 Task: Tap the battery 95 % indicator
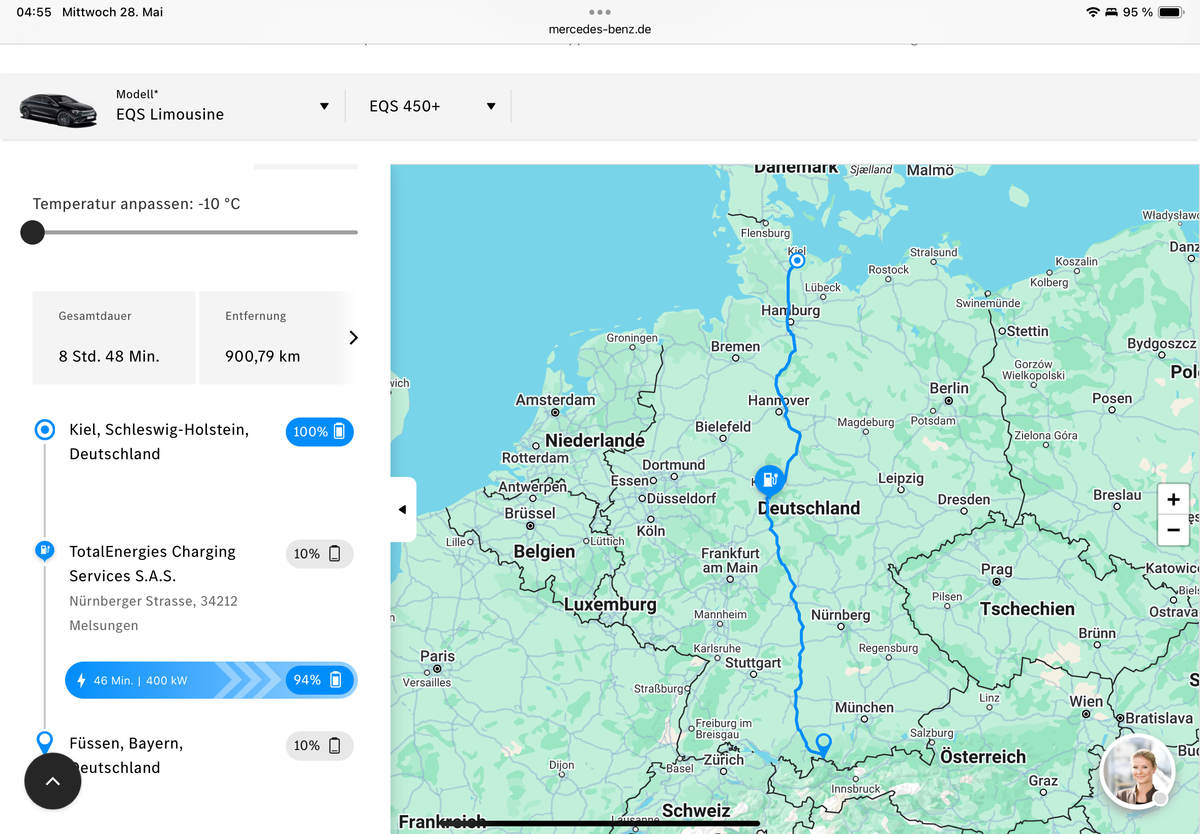coord(1152,12)
